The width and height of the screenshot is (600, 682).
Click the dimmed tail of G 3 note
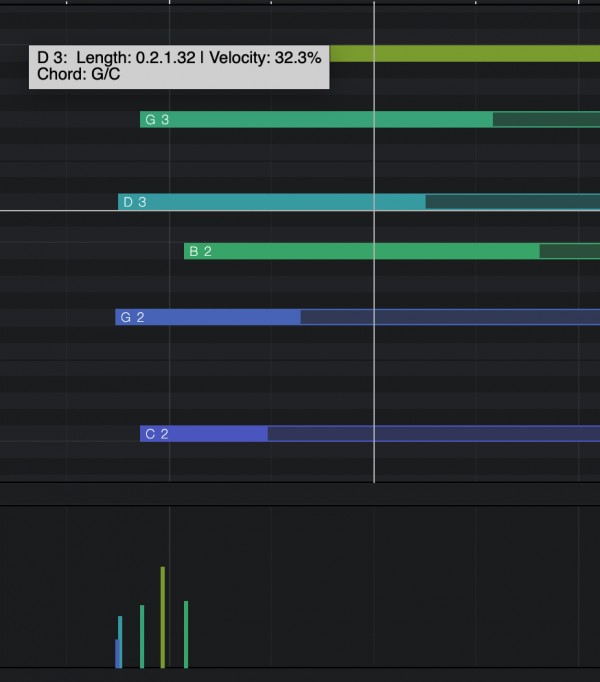point(545,120)
